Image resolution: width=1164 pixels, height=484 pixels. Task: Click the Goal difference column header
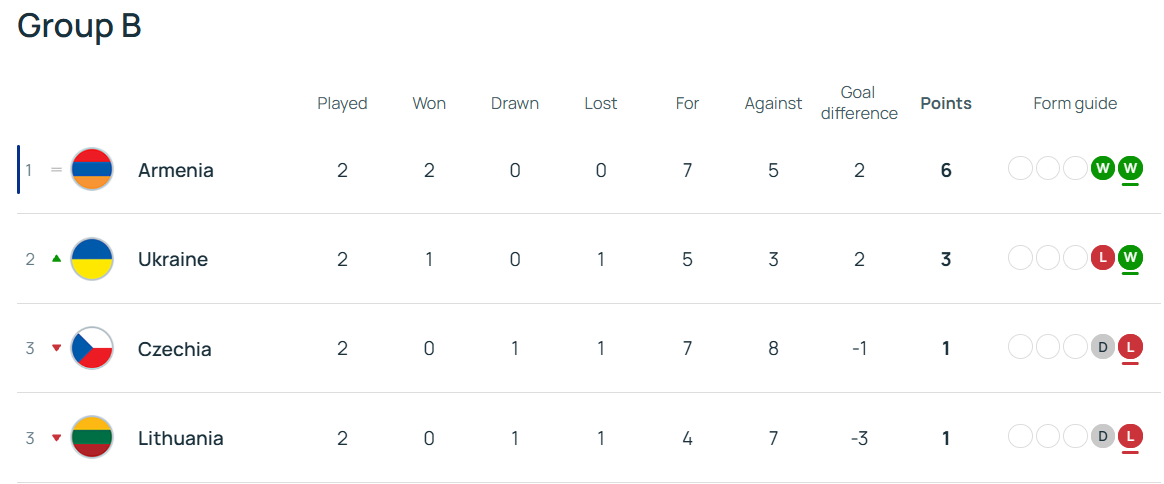[x=859, y=103]
